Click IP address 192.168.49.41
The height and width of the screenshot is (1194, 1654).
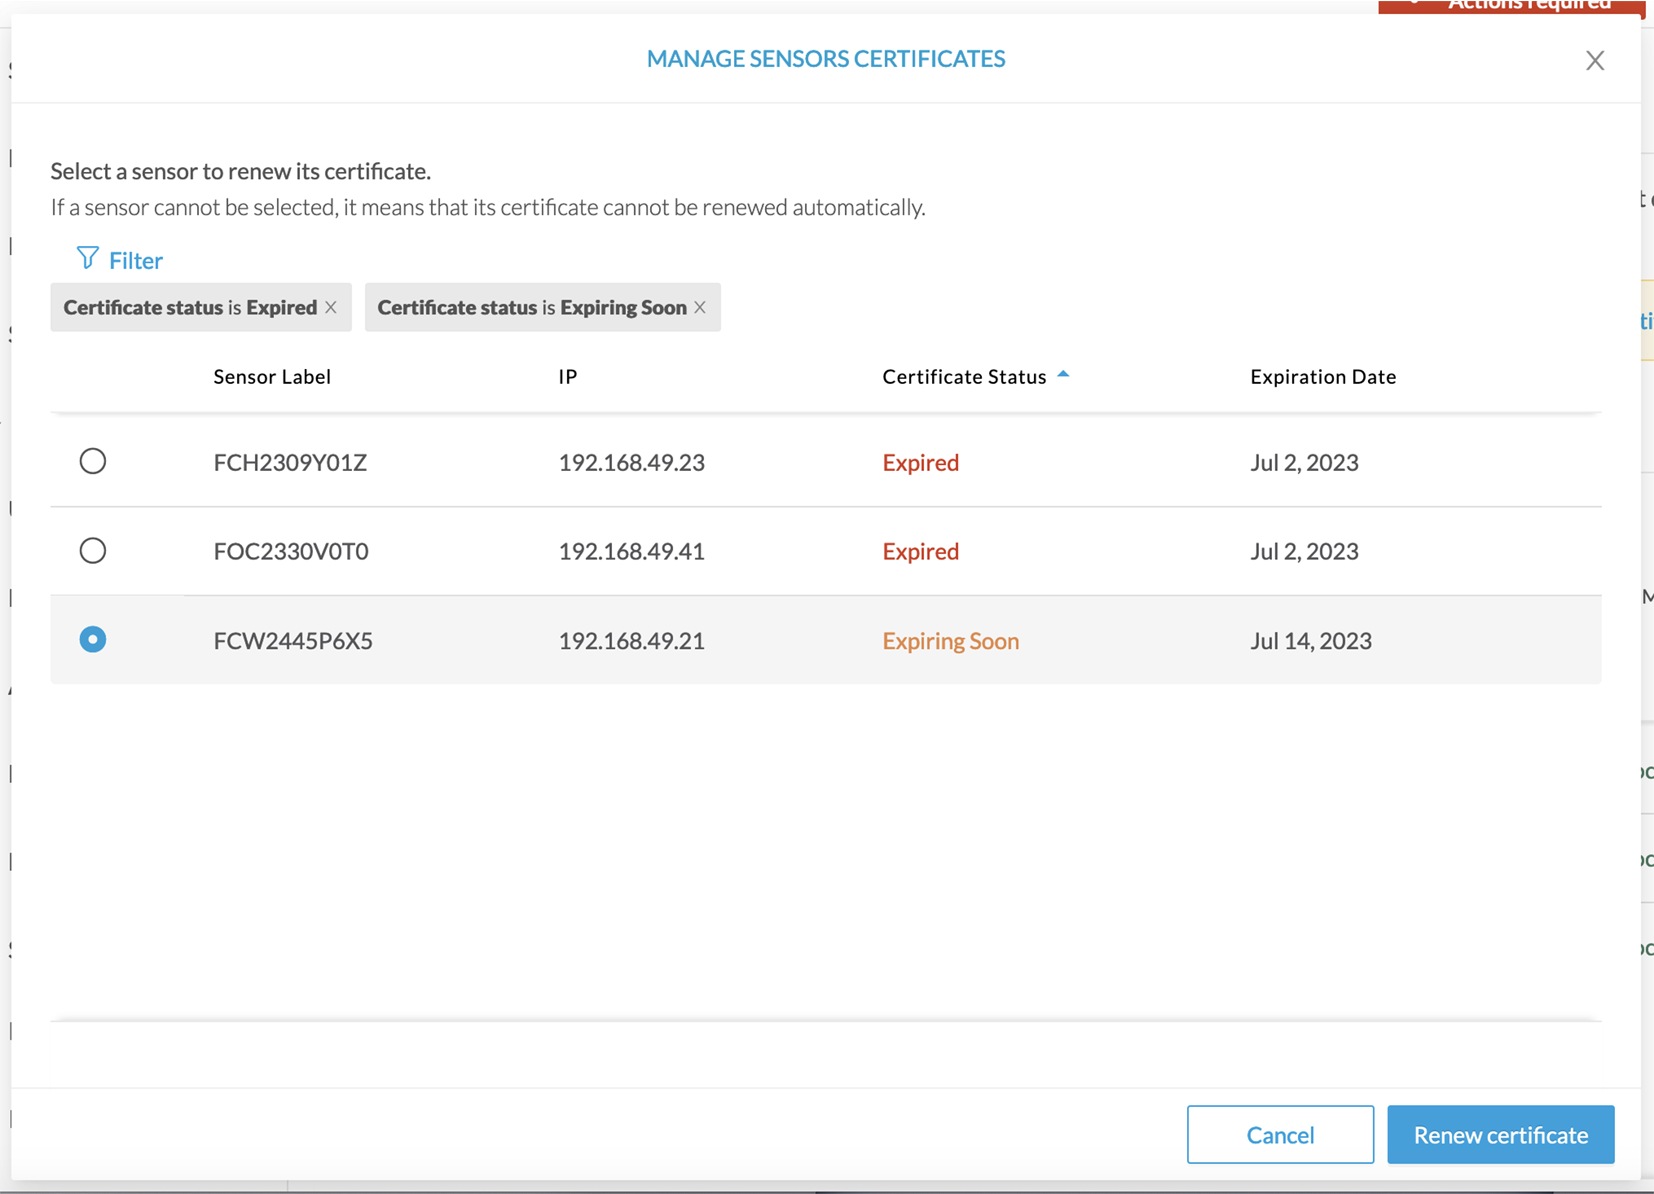point(631,552)
